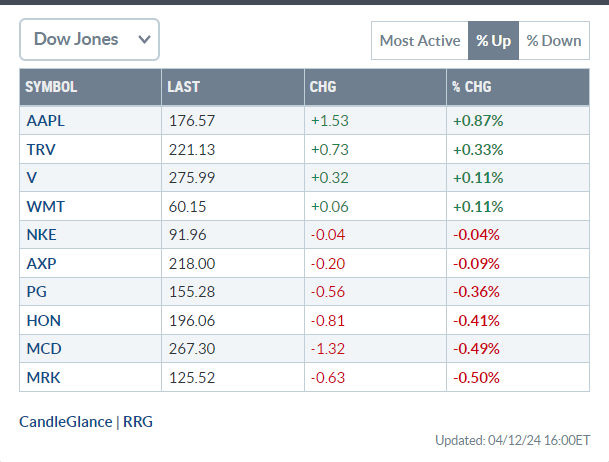Select the % Up tab

493,41
